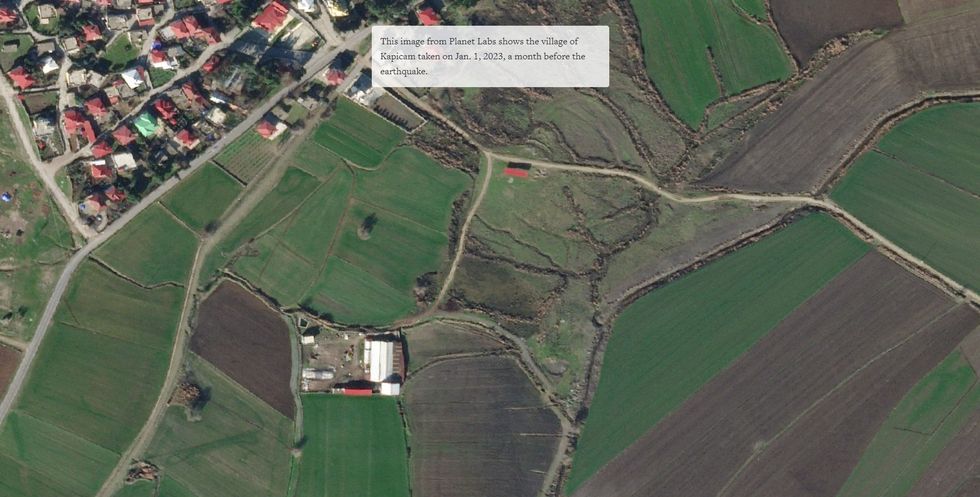
Task: Click the small square white building beside red shed
Action: (389, 389)
